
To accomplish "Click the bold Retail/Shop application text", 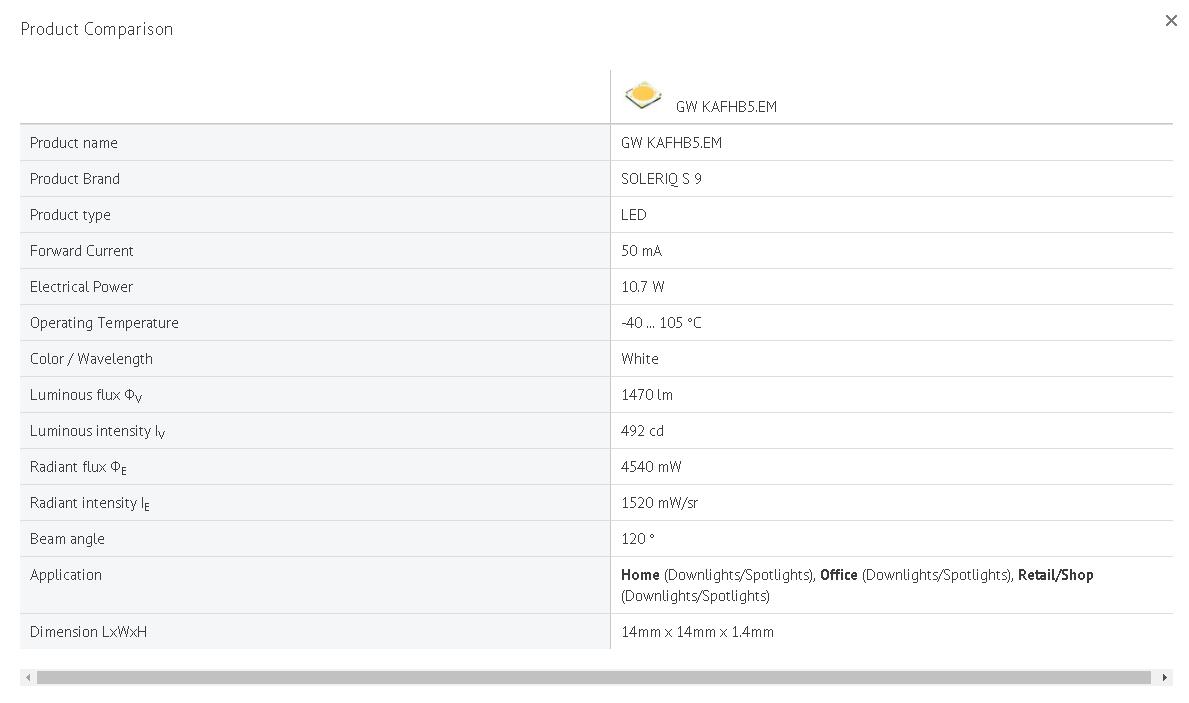I will point(1056,575).
